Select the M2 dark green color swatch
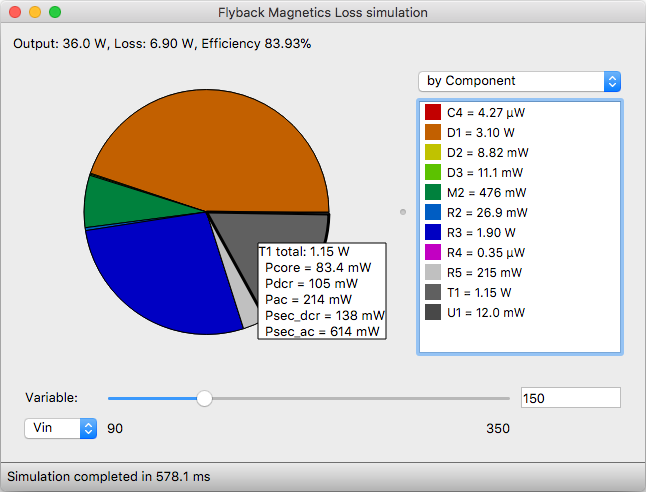This screenshot has height=492, width=646. (x=433, y=192)
